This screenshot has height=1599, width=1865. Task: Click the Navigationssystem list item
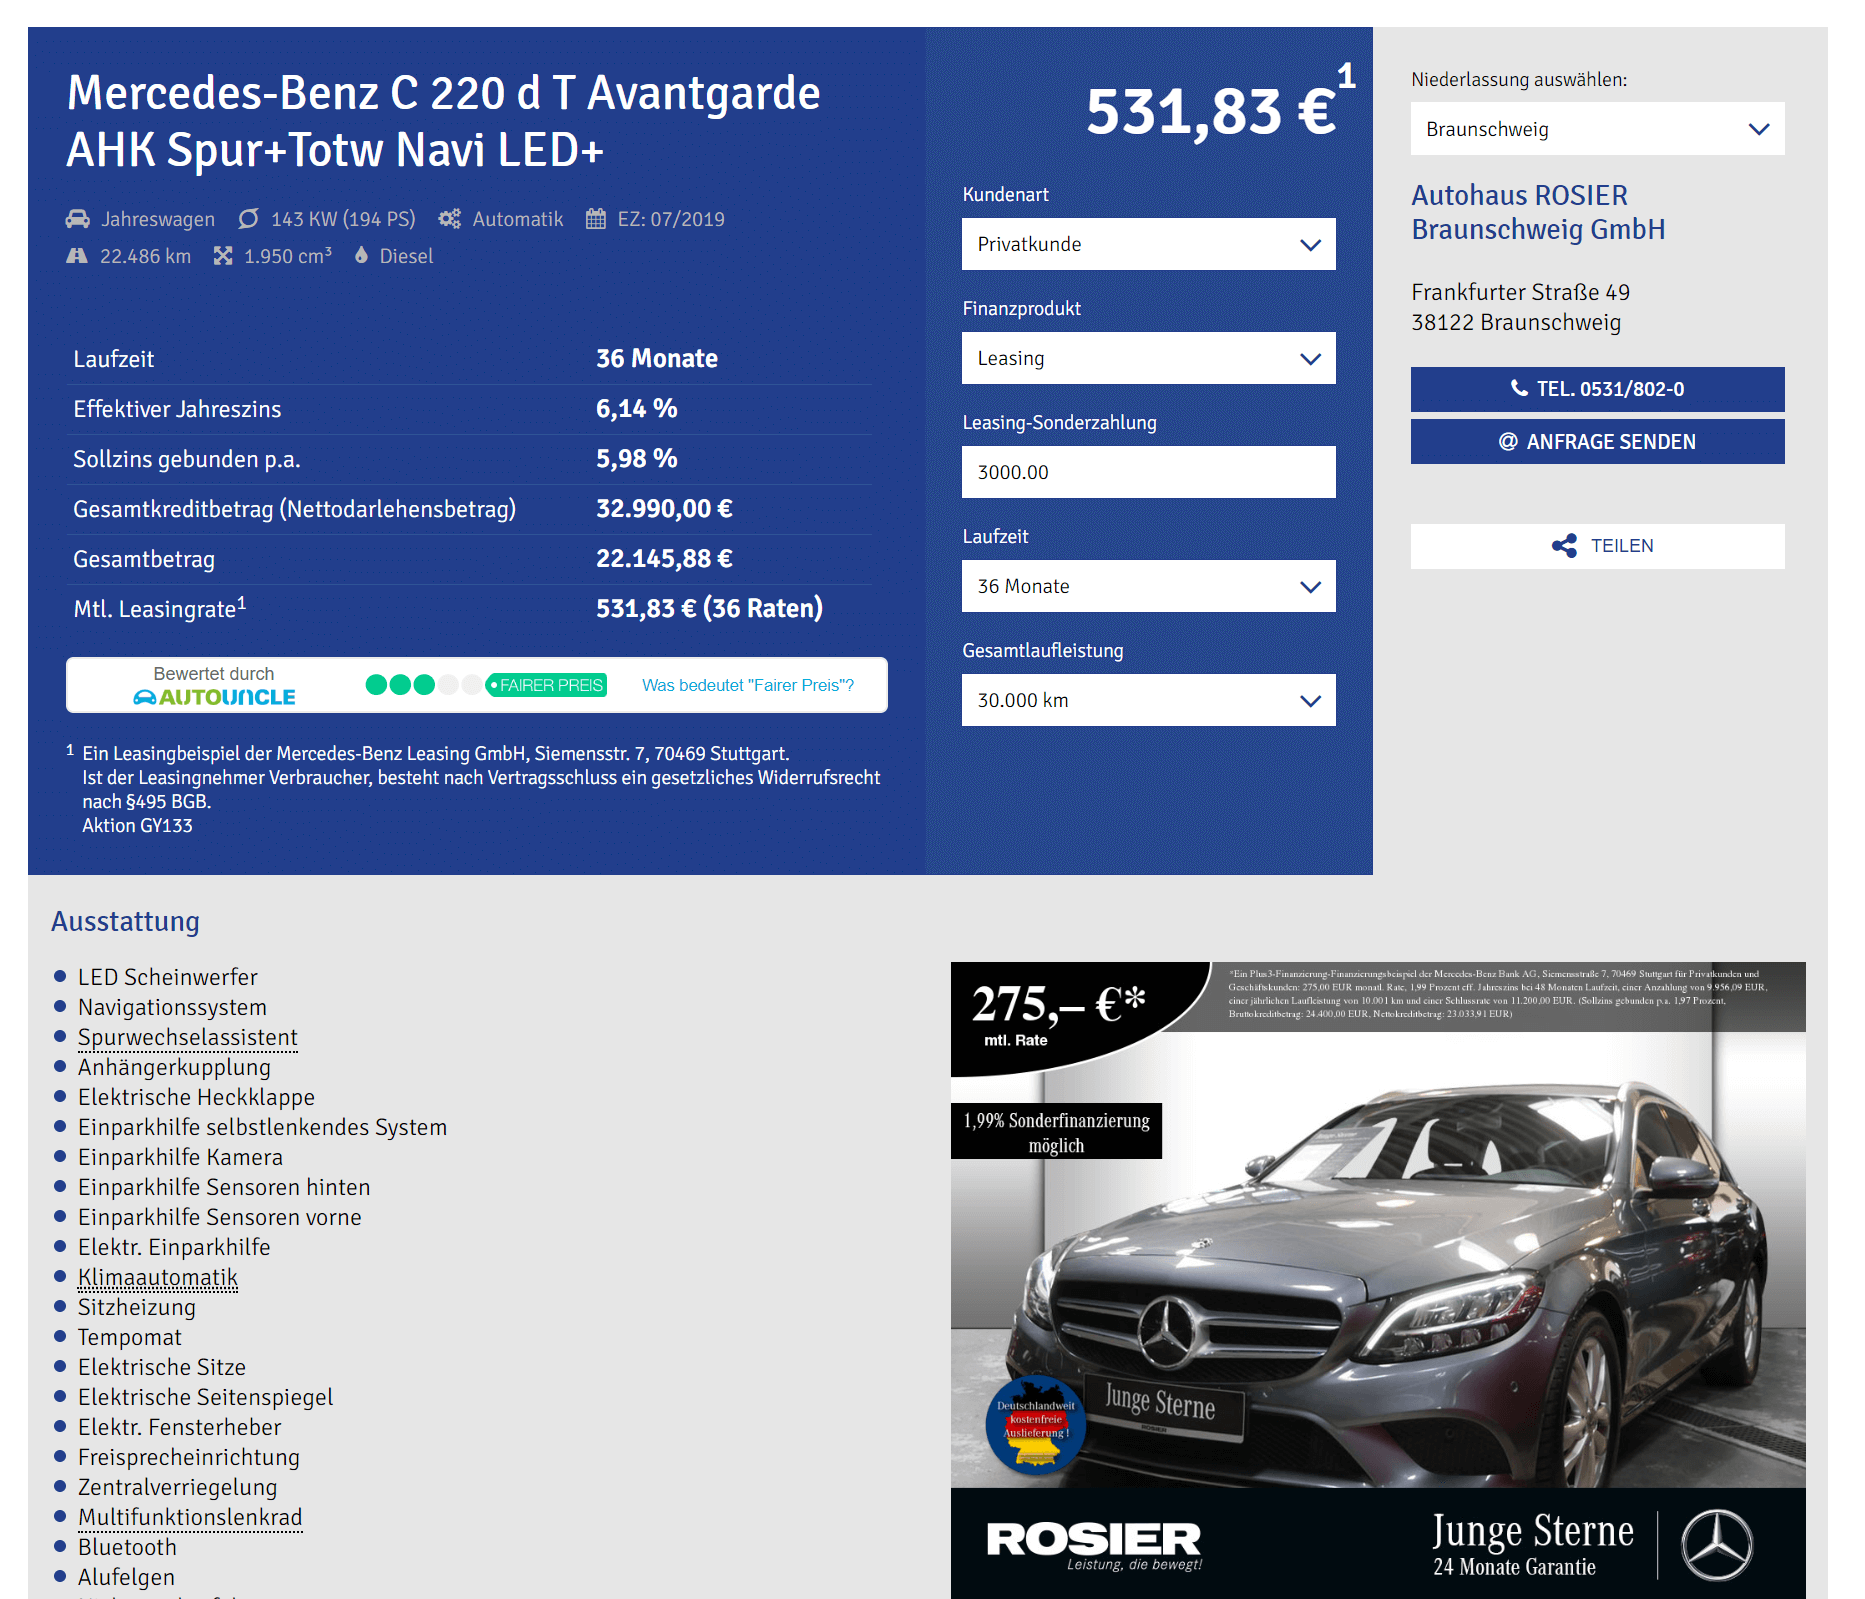point(172,1007)
